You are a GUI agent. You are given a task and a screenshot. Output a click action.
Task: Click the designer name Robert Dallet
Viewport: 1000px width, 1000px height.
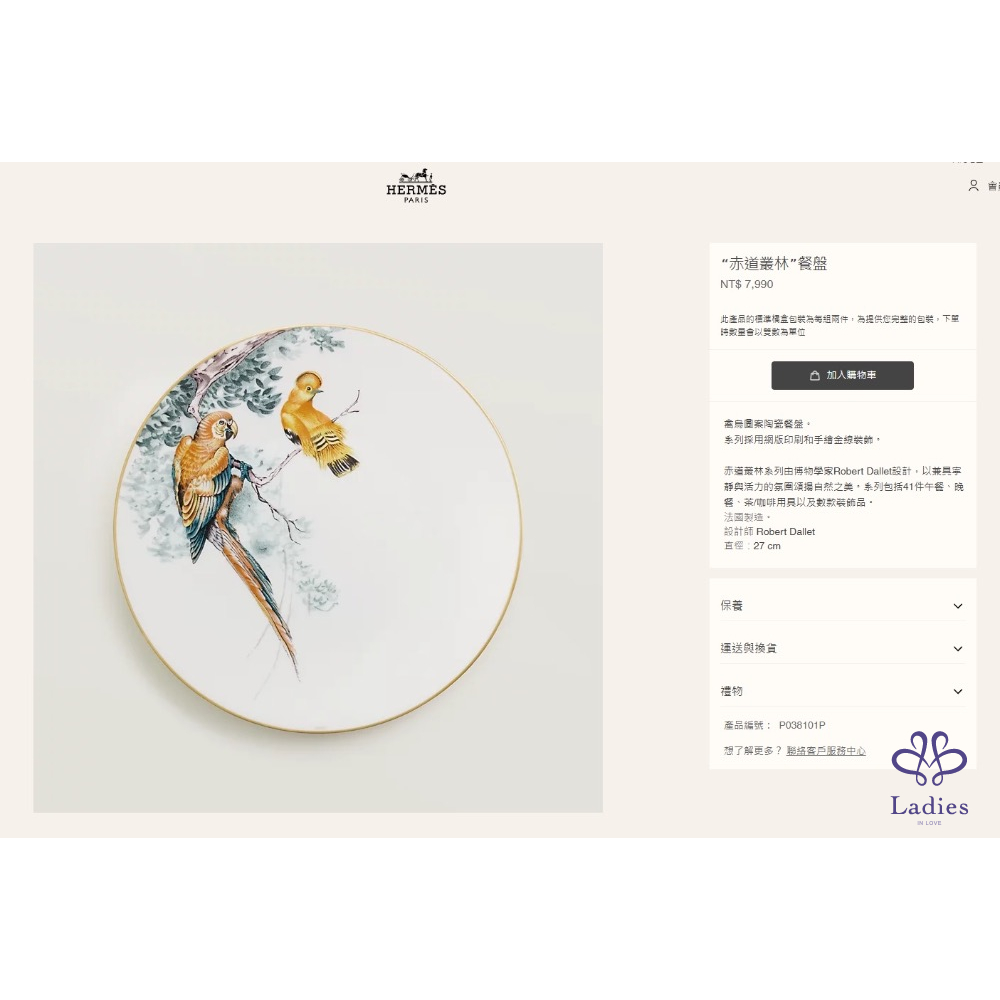pos(786,532)
